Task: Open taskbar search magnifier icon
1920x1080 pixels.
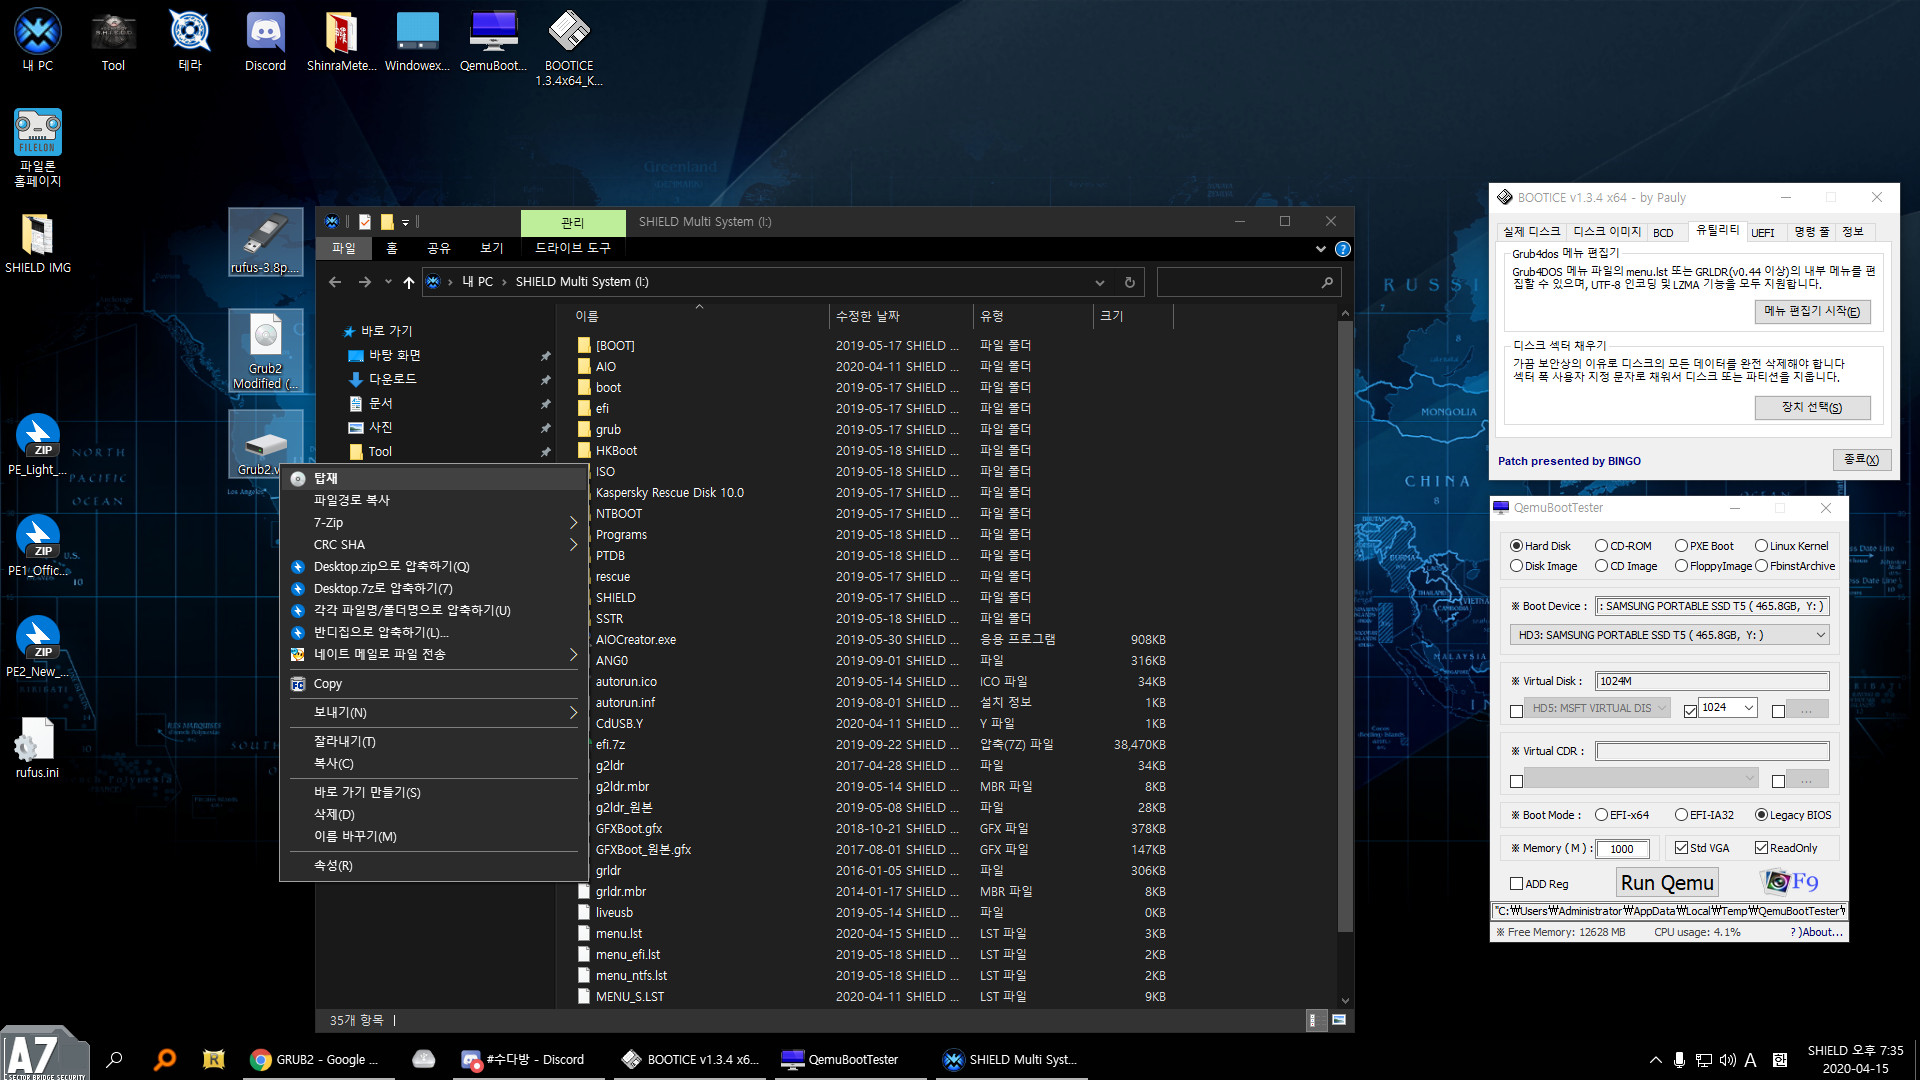Action: pos(115,1059)
